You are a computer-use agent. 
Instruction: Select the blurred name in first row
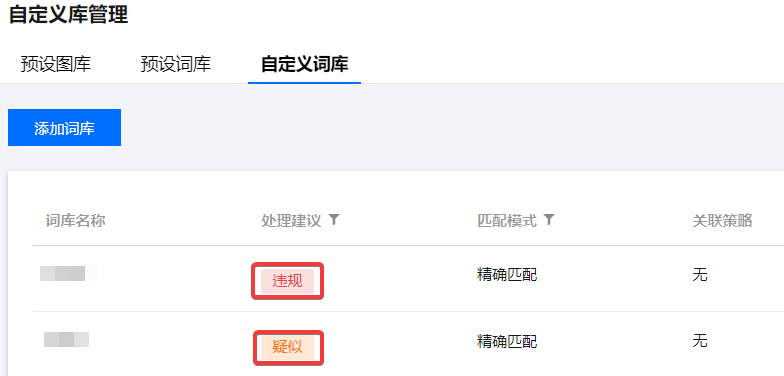tap(68, 274)
